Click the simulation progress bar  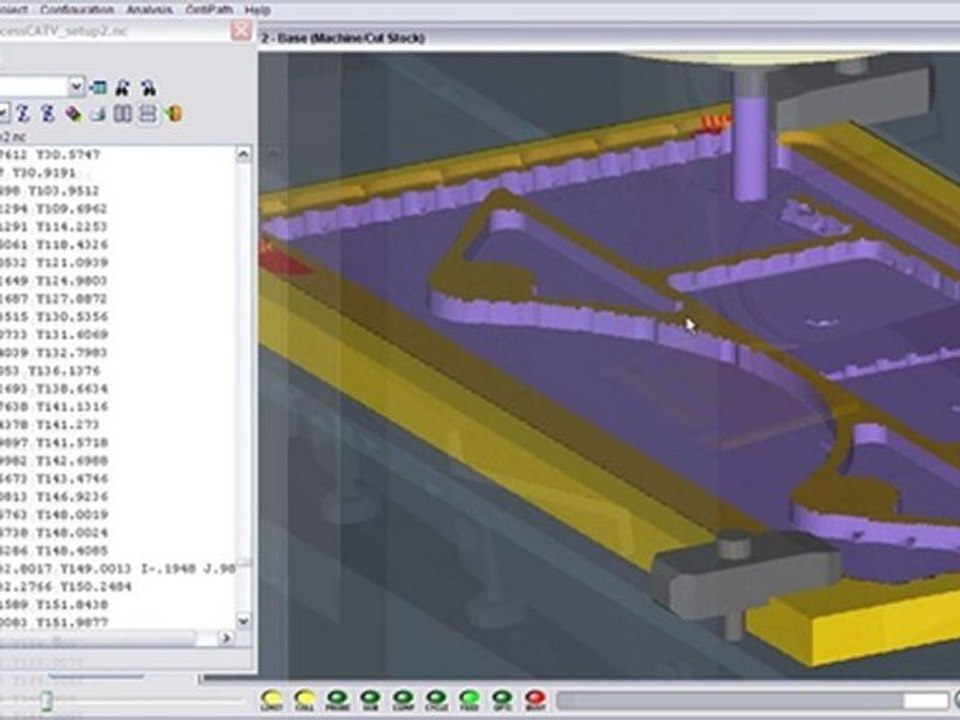click(753, 700)
